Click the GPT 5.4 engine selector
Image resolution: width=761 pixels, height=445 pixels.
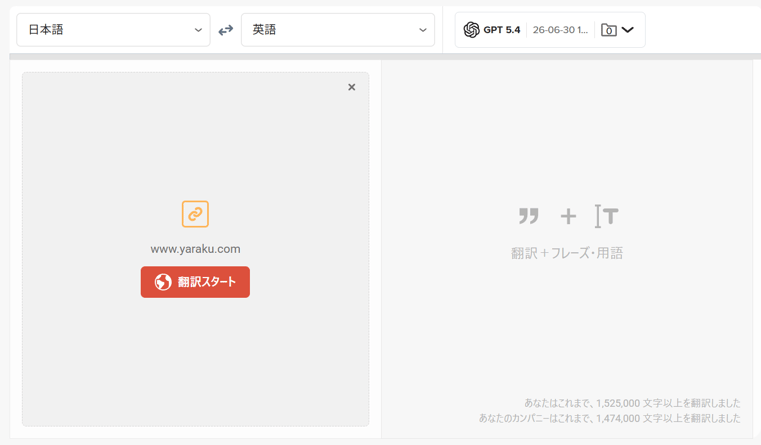(492, 30)
